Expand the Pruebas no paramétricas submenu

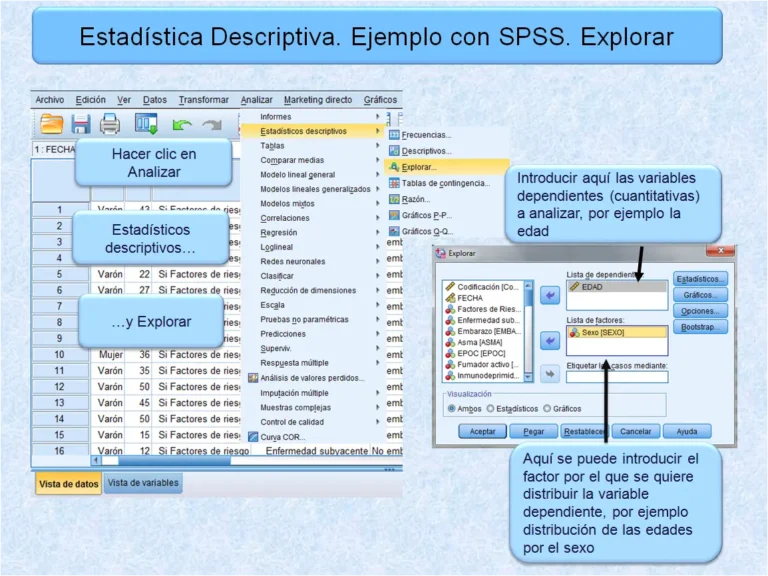tap(313, 319)
